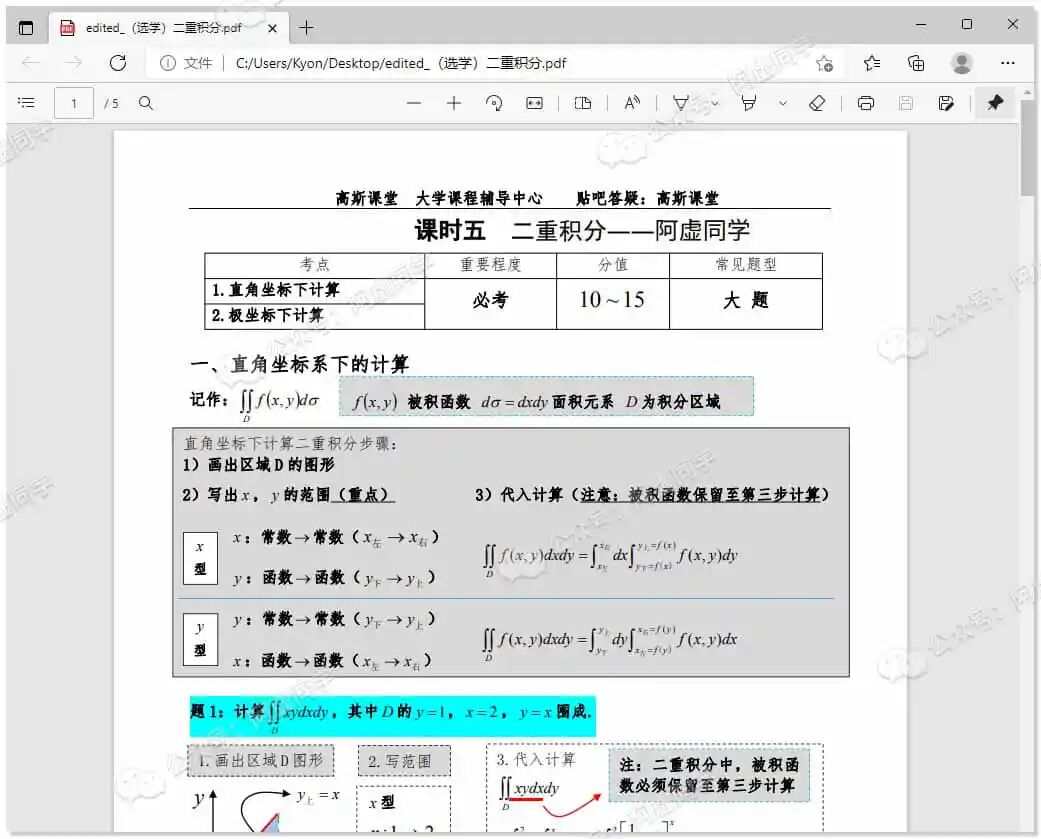Expand the Highlight color options dropdown
The height and width of the screenshot is (839, 1041).
pos(783,104)
